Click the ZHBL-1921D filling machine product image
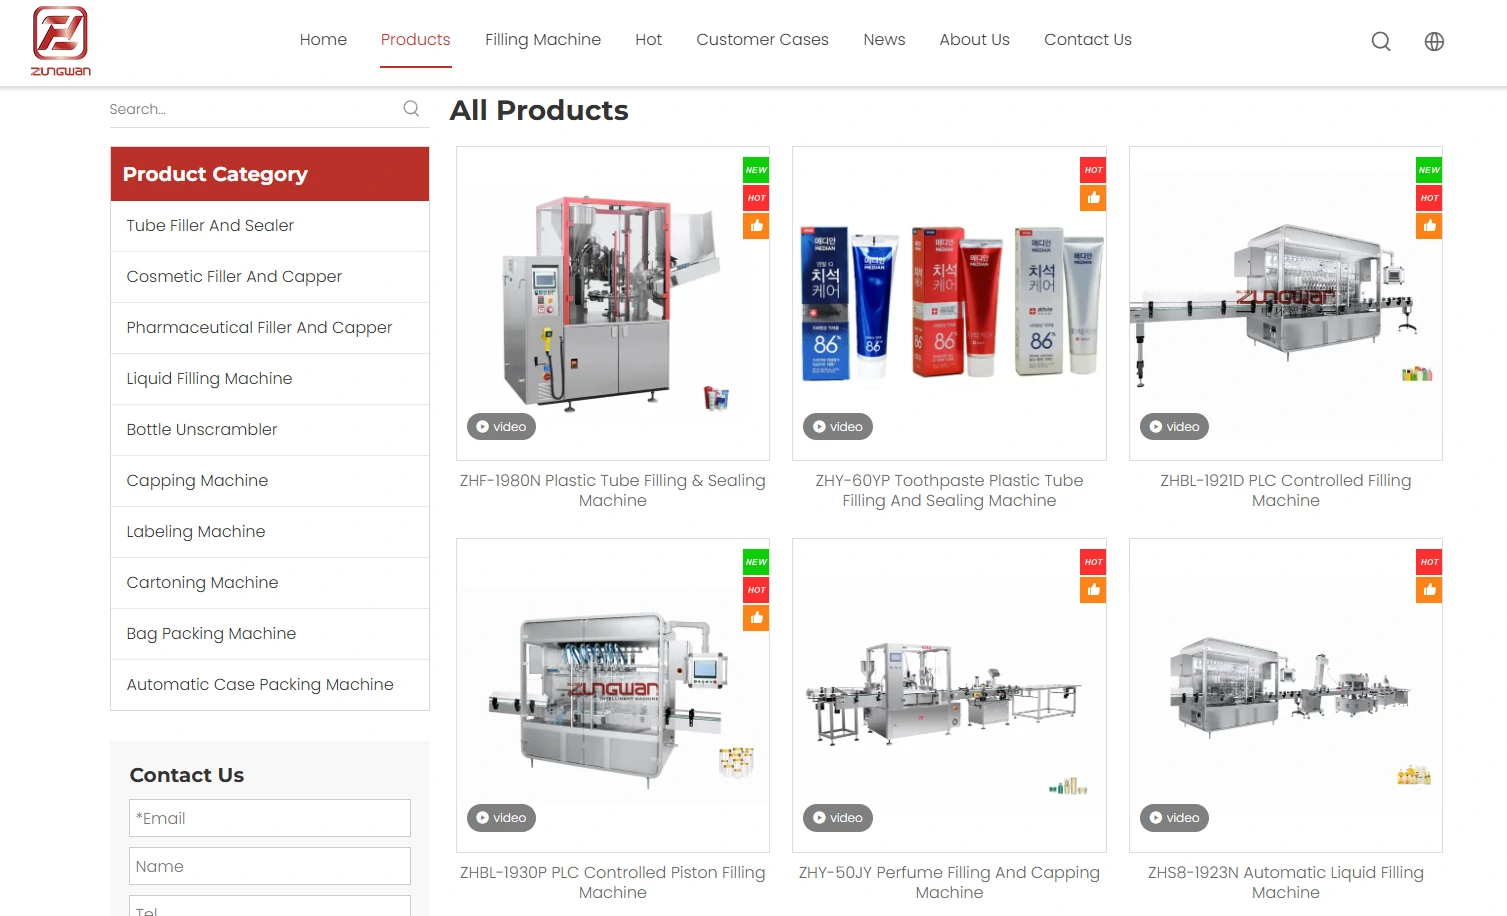The height and width of the screenshot is (916, 1507). click(1285, 305)
